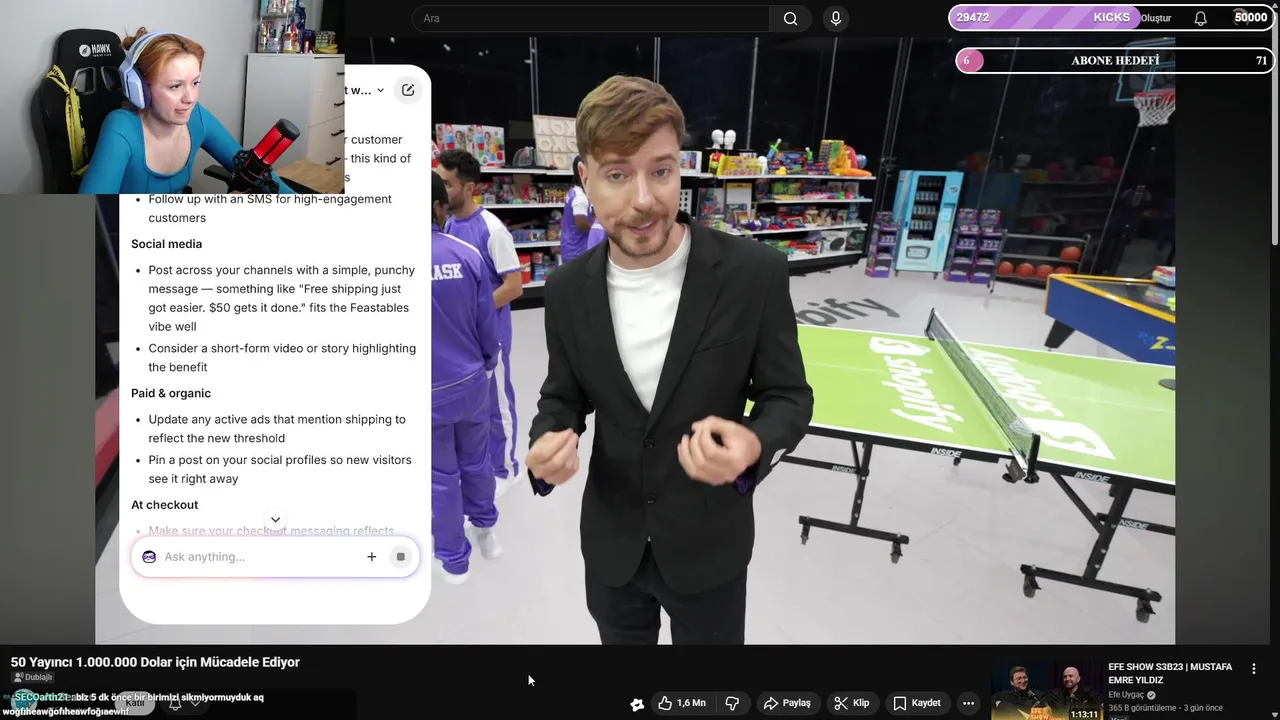
Task: Open the notifications bell in top bar
Action: click(x=1200, y=18)
